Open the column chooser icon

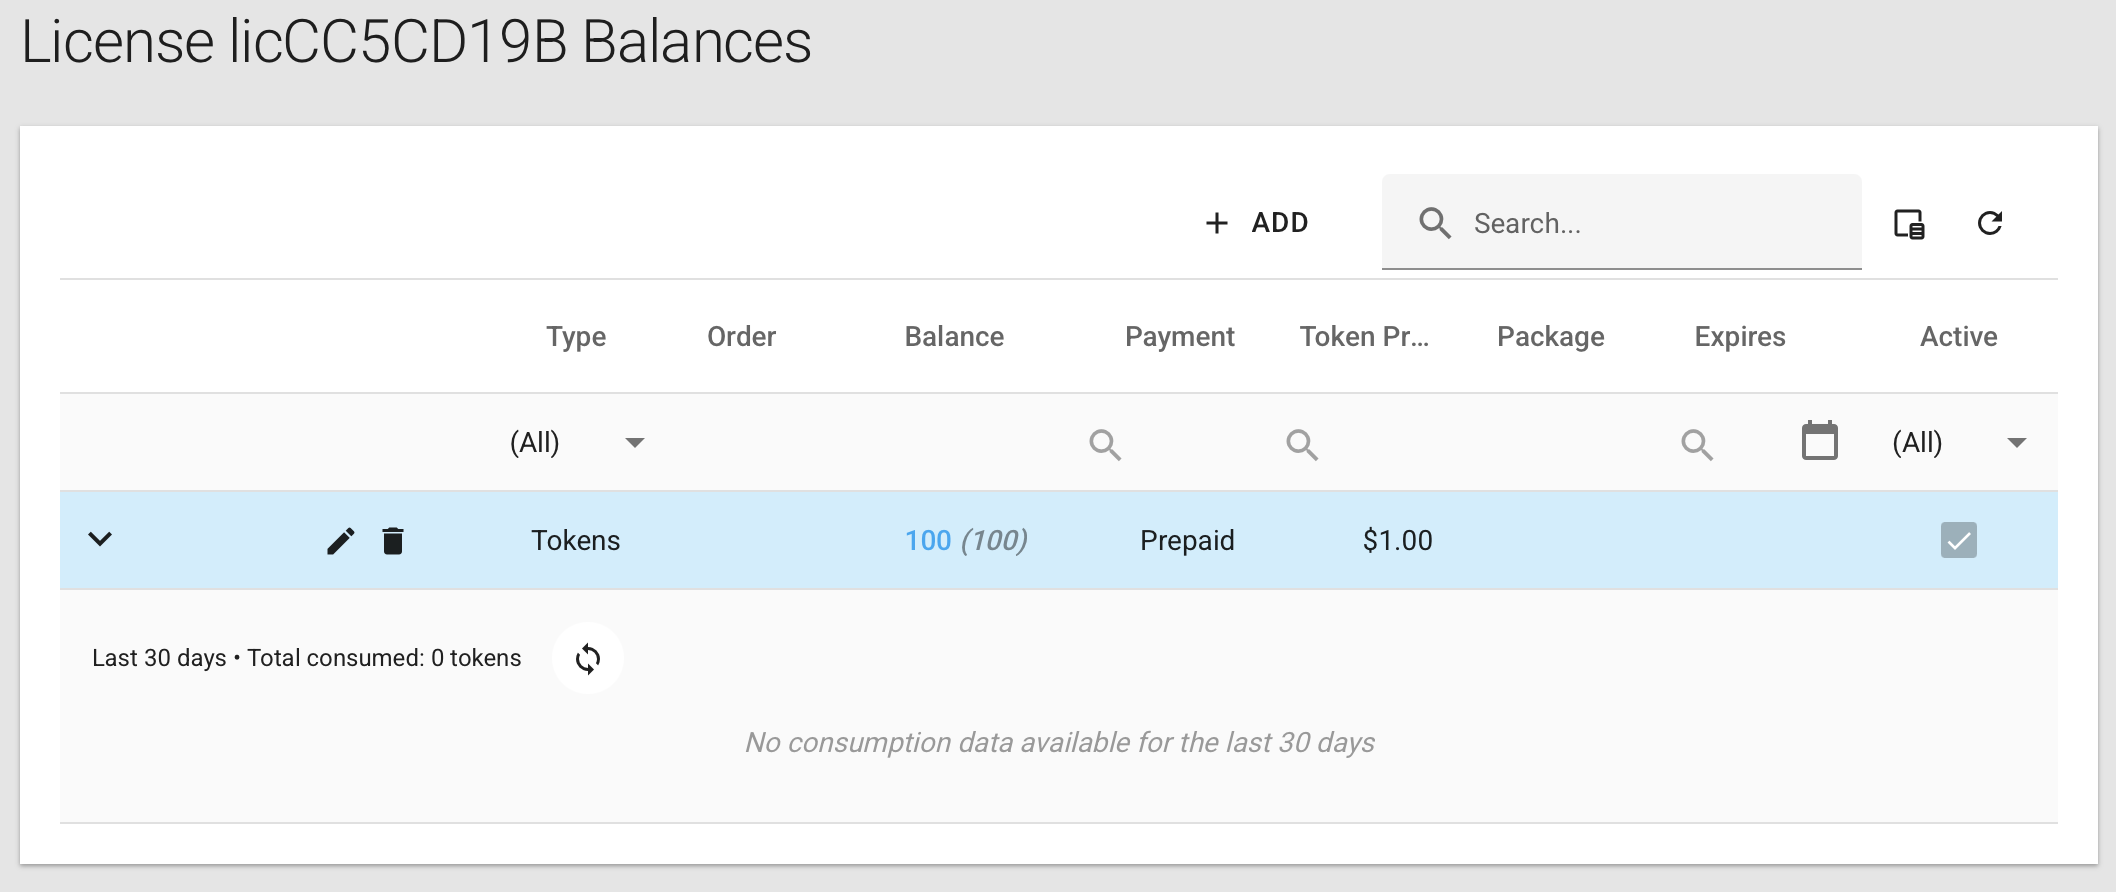tap(1909, 223)
